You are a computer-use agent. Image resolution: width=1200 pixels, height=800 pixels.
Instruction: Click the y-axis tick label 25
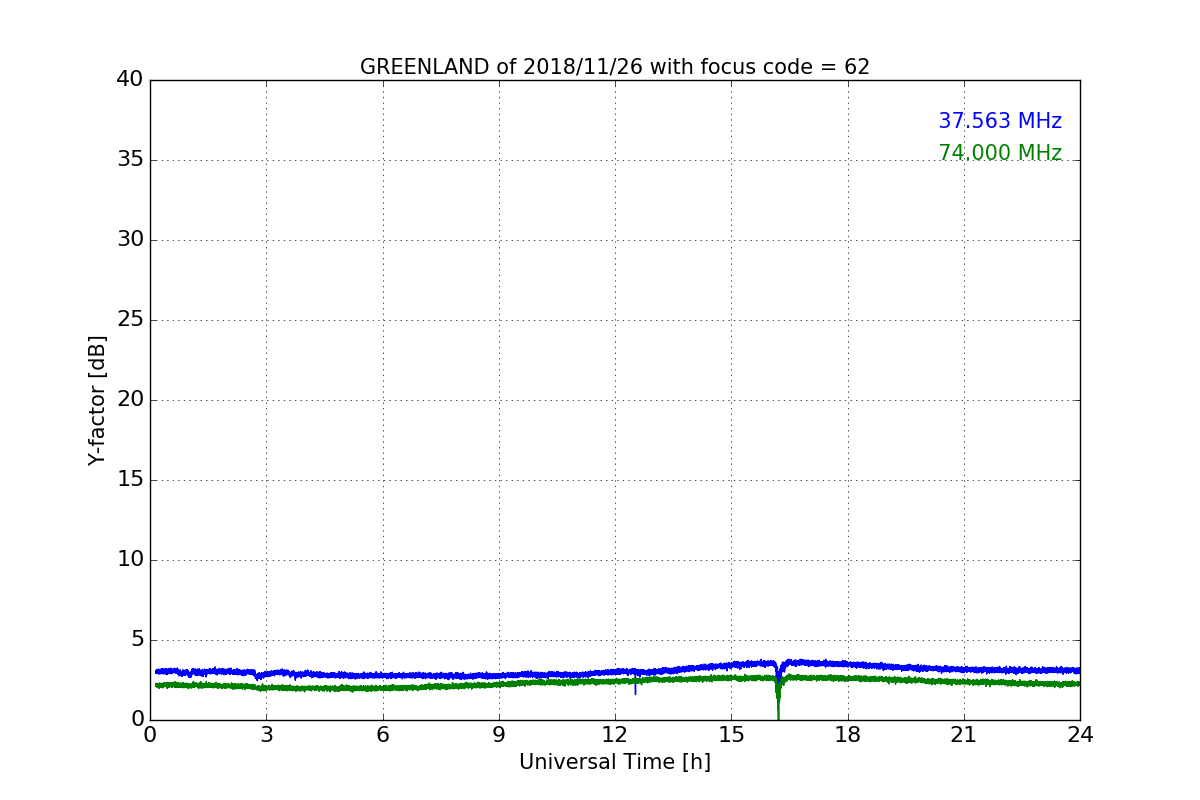click(x=130, y=319)
